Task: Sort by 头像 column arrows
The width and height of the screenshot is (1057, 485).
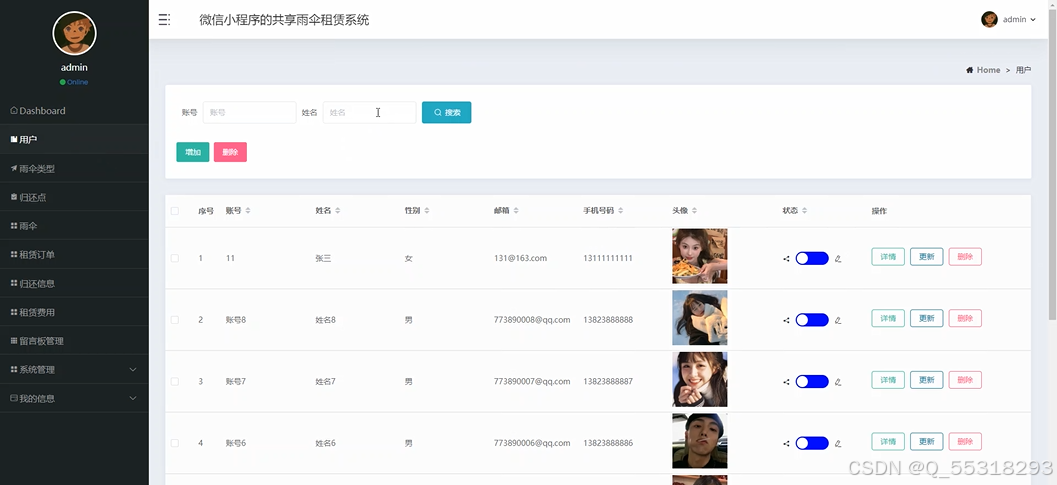Action: tap(694, 211)
